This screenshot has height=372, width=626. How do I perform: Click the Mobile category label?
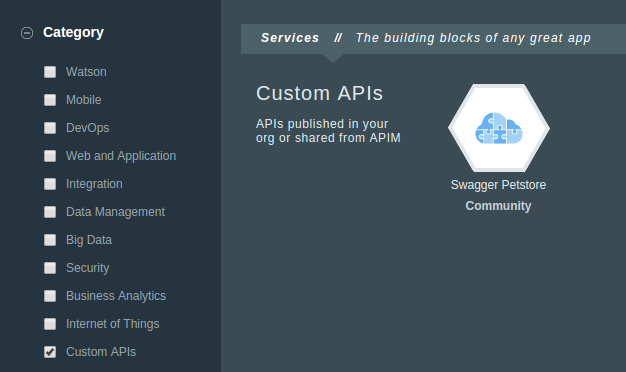(83, 100)
